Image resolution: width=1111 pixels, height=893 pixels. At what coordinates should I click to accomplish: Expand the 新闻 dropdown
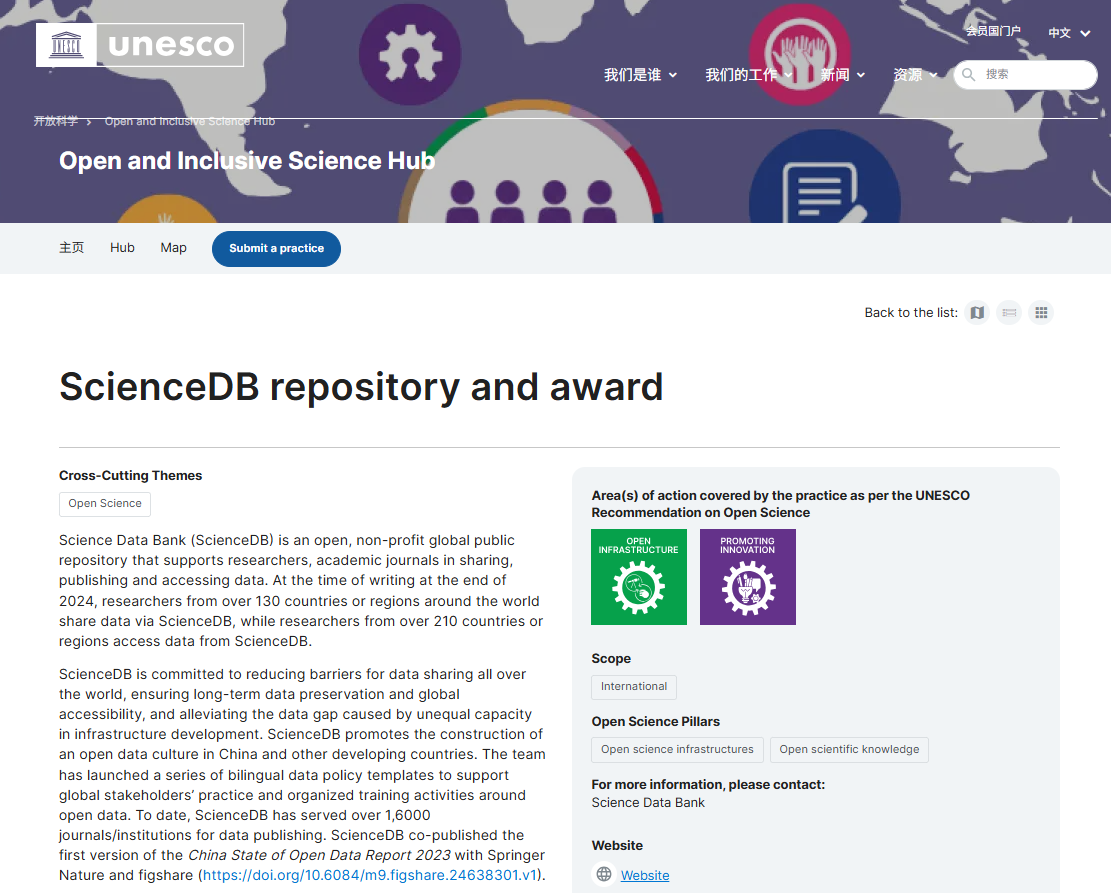tap(842, 74)
